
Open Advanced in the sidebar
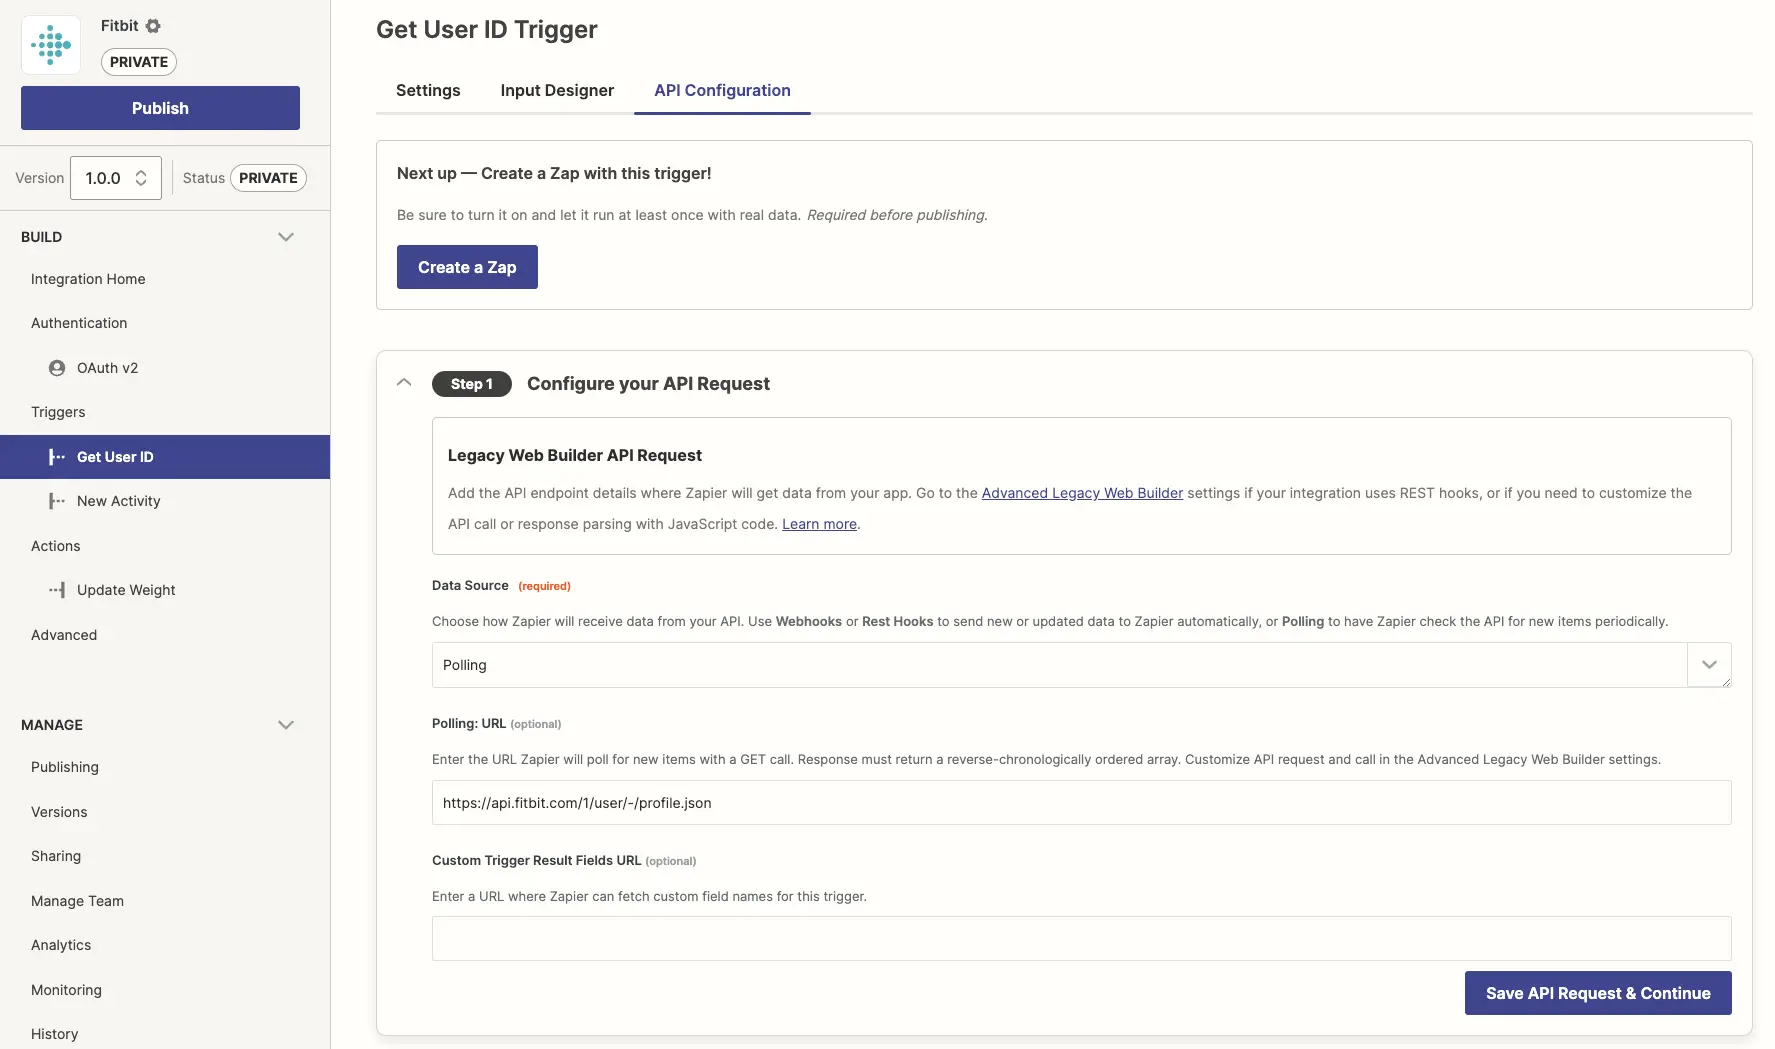click(x=64, y=635)
